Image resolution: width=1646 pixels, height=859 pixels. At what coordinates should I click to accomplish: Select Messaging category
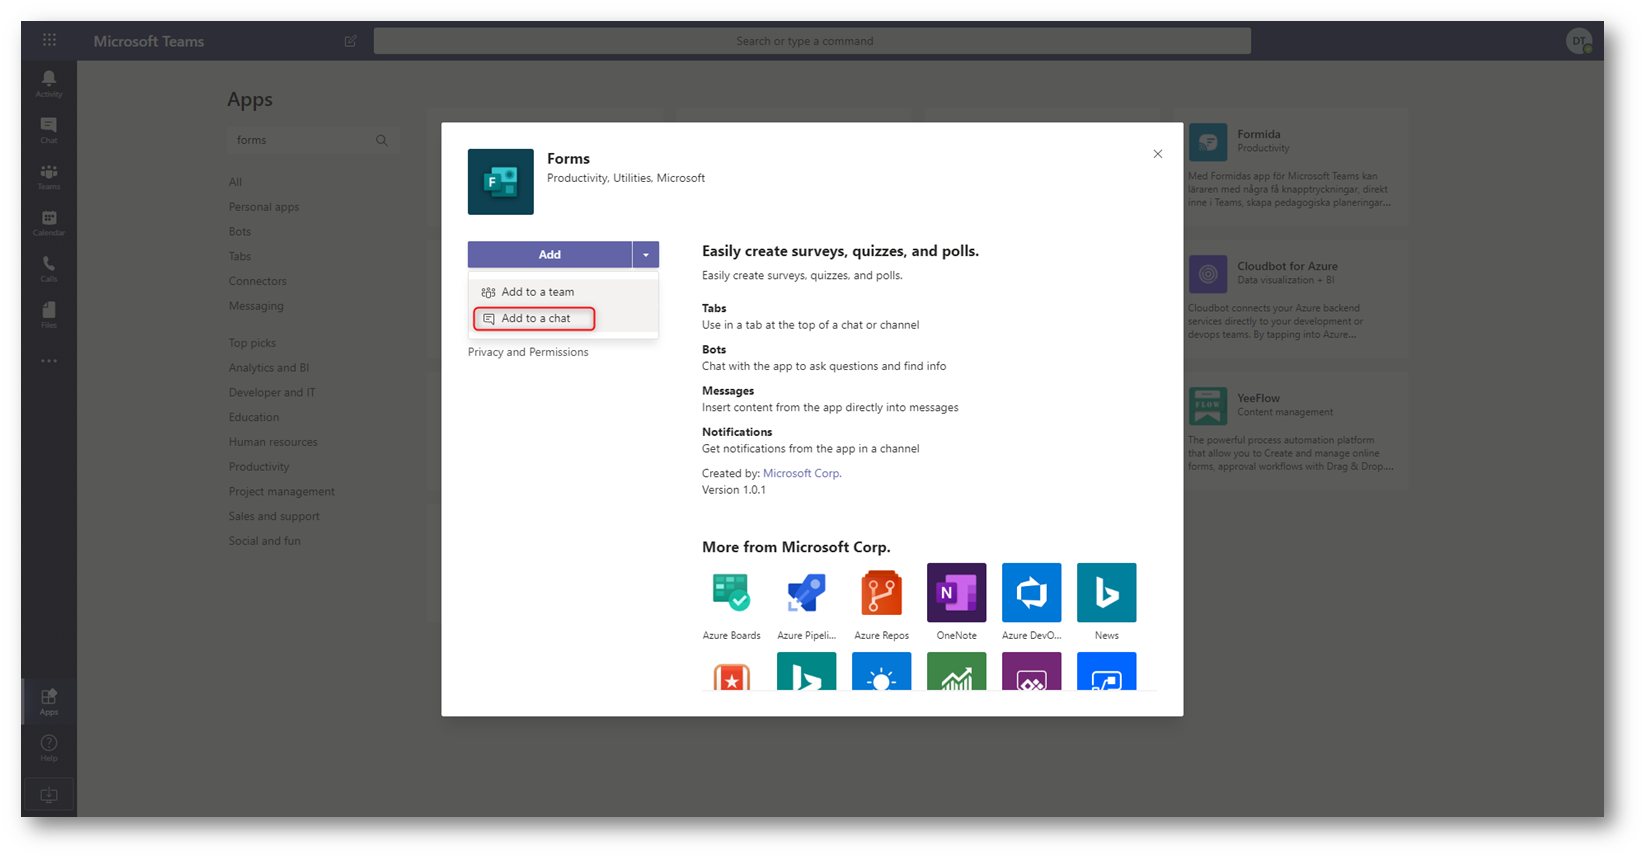pyautogui.click(x=256, y=306)
